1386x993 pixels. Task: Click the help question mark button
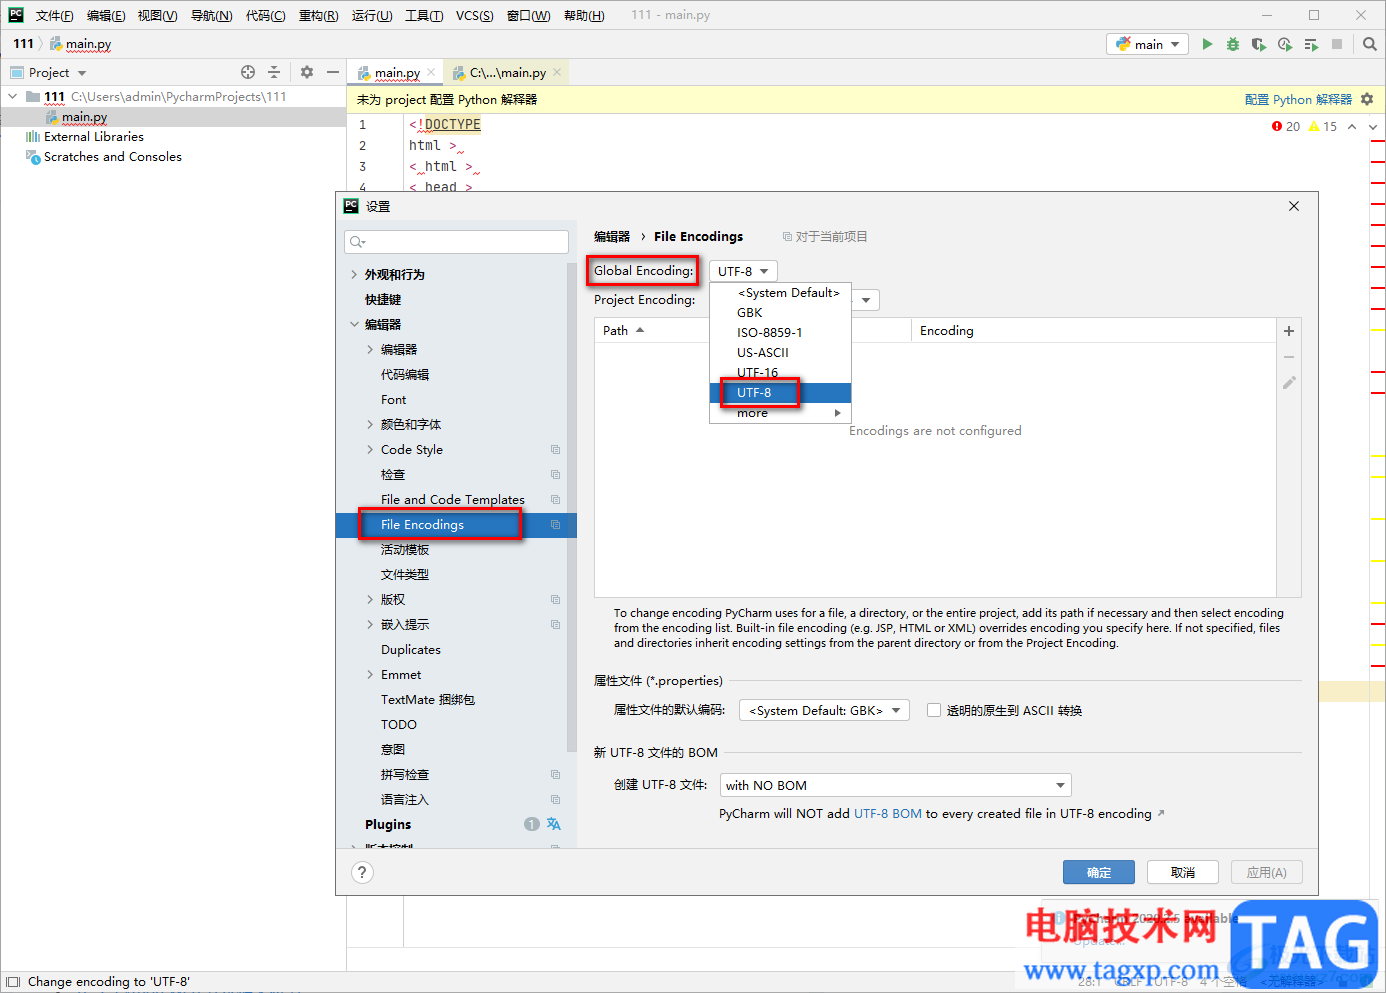point(363,872)
